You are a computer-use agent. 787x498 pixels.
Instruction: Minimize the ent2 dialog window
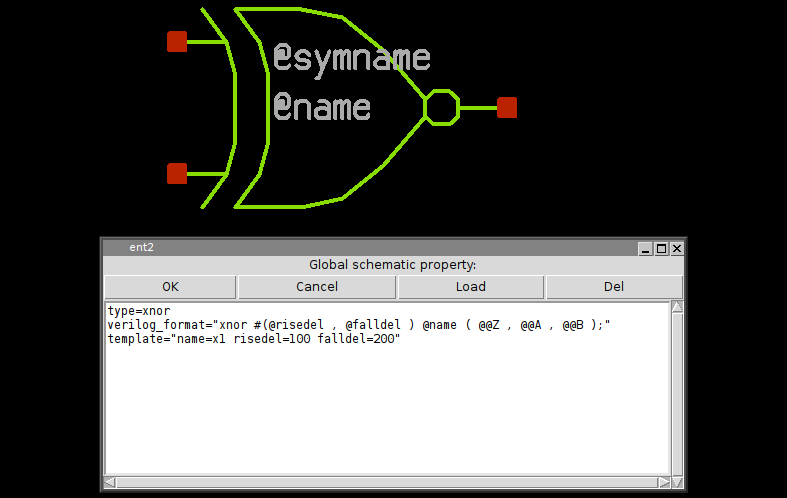pyautogui.click(x=645, y=248)
